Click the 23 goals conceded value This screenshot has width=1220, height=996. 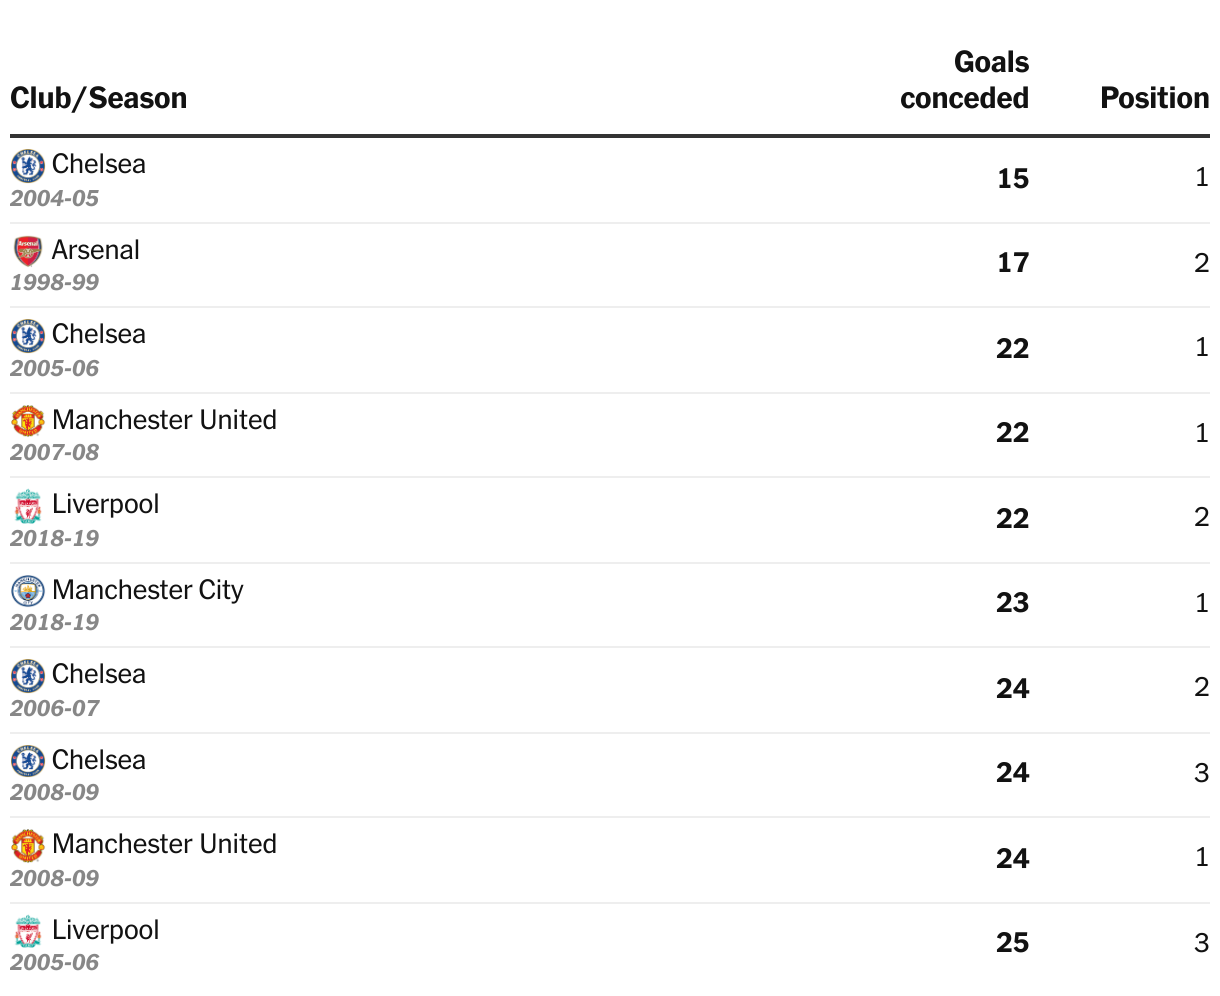1012,603
